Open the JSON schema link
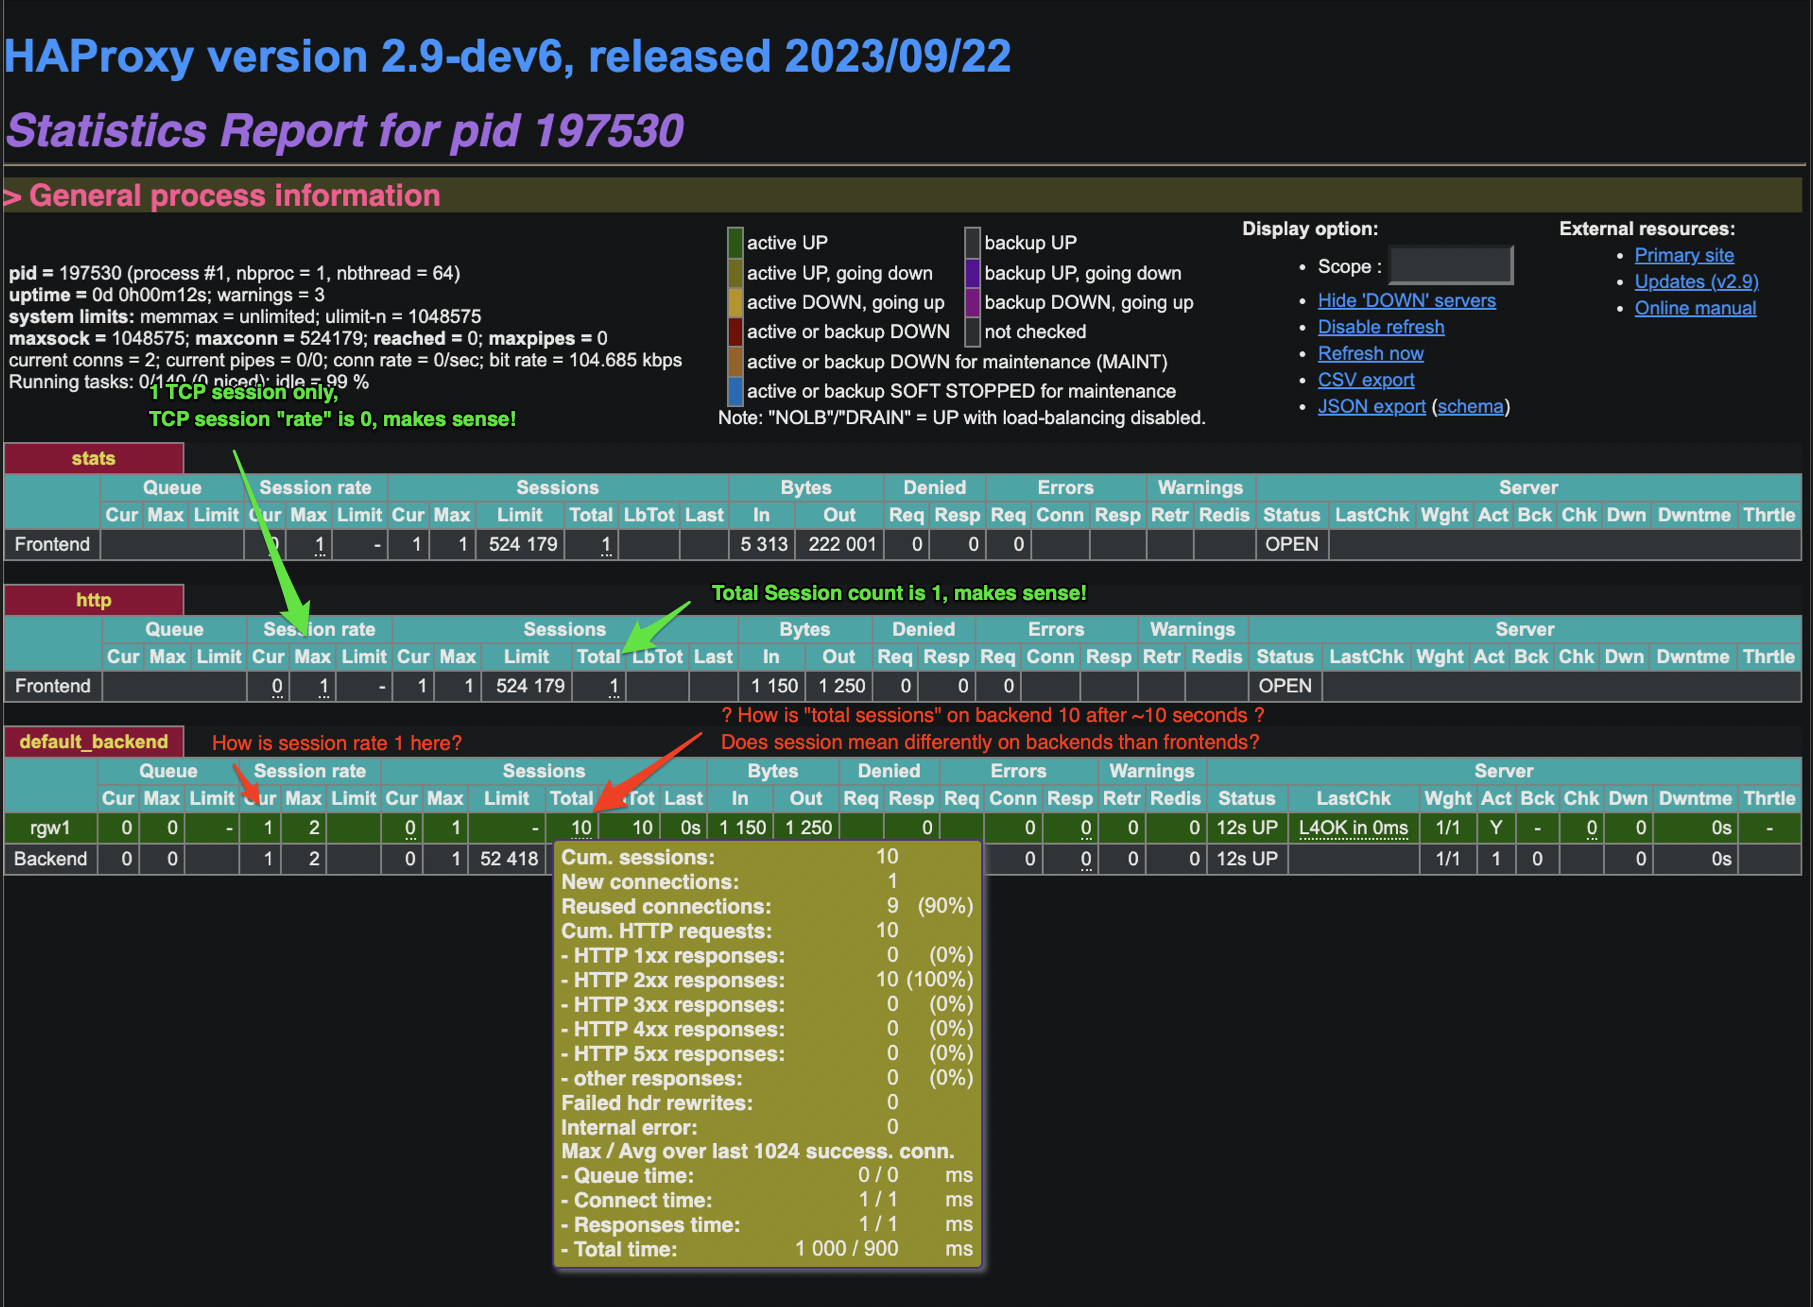Image resolution: width=1813 pixels, height=1307 pixels. click(x=1470, y=406)
